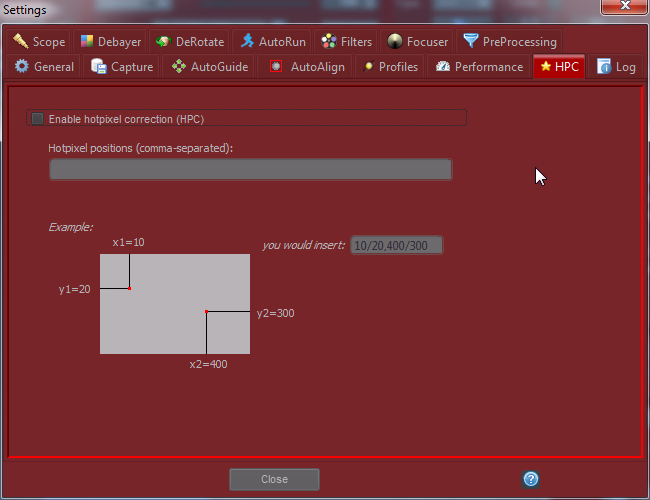Switch to the Debayer tab
The height and width of the screenshot is (500, 650).
pyautogui.click(x=111, y=42)
